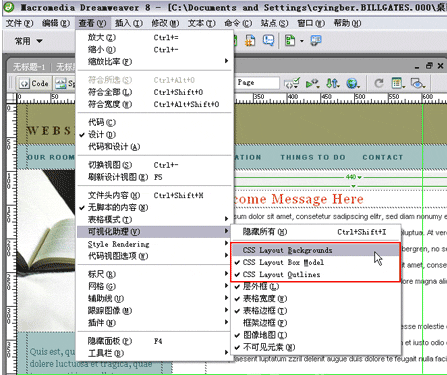Choose 切换视图 menu item
This screenshot has width=447, height=375.
154,165
